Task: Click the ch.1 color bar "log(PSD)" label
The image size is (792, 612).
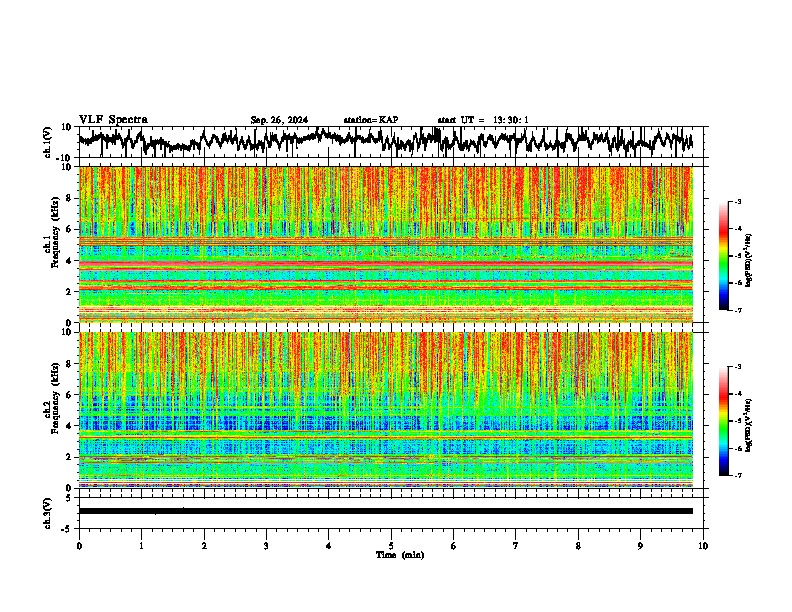Action: click(x=748, y=260)
